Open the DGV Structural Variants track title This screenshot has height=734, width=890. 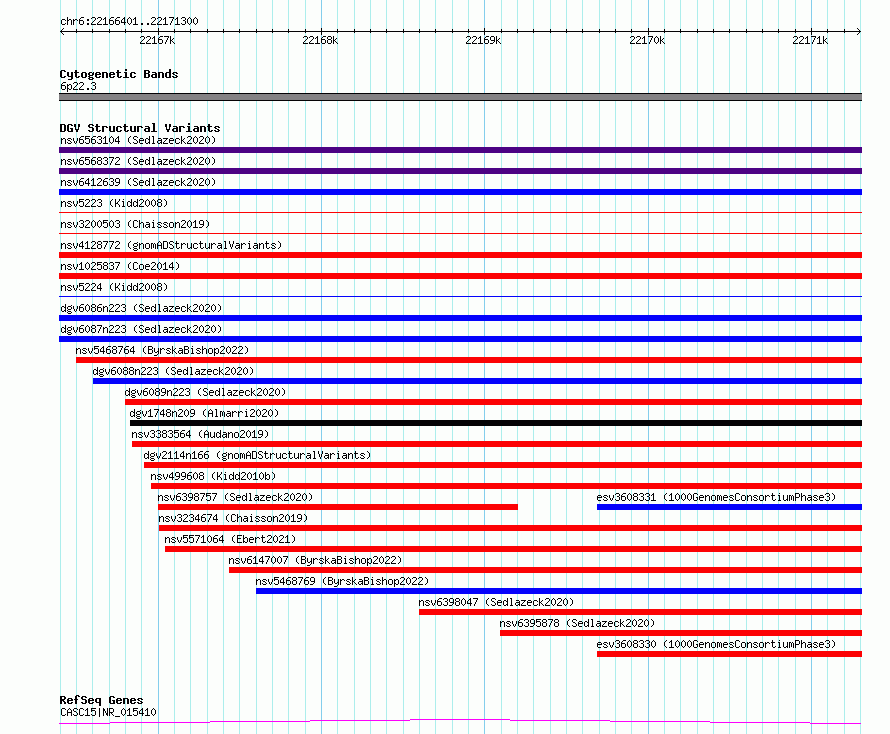pyautogui.click(x=140, y=128)
